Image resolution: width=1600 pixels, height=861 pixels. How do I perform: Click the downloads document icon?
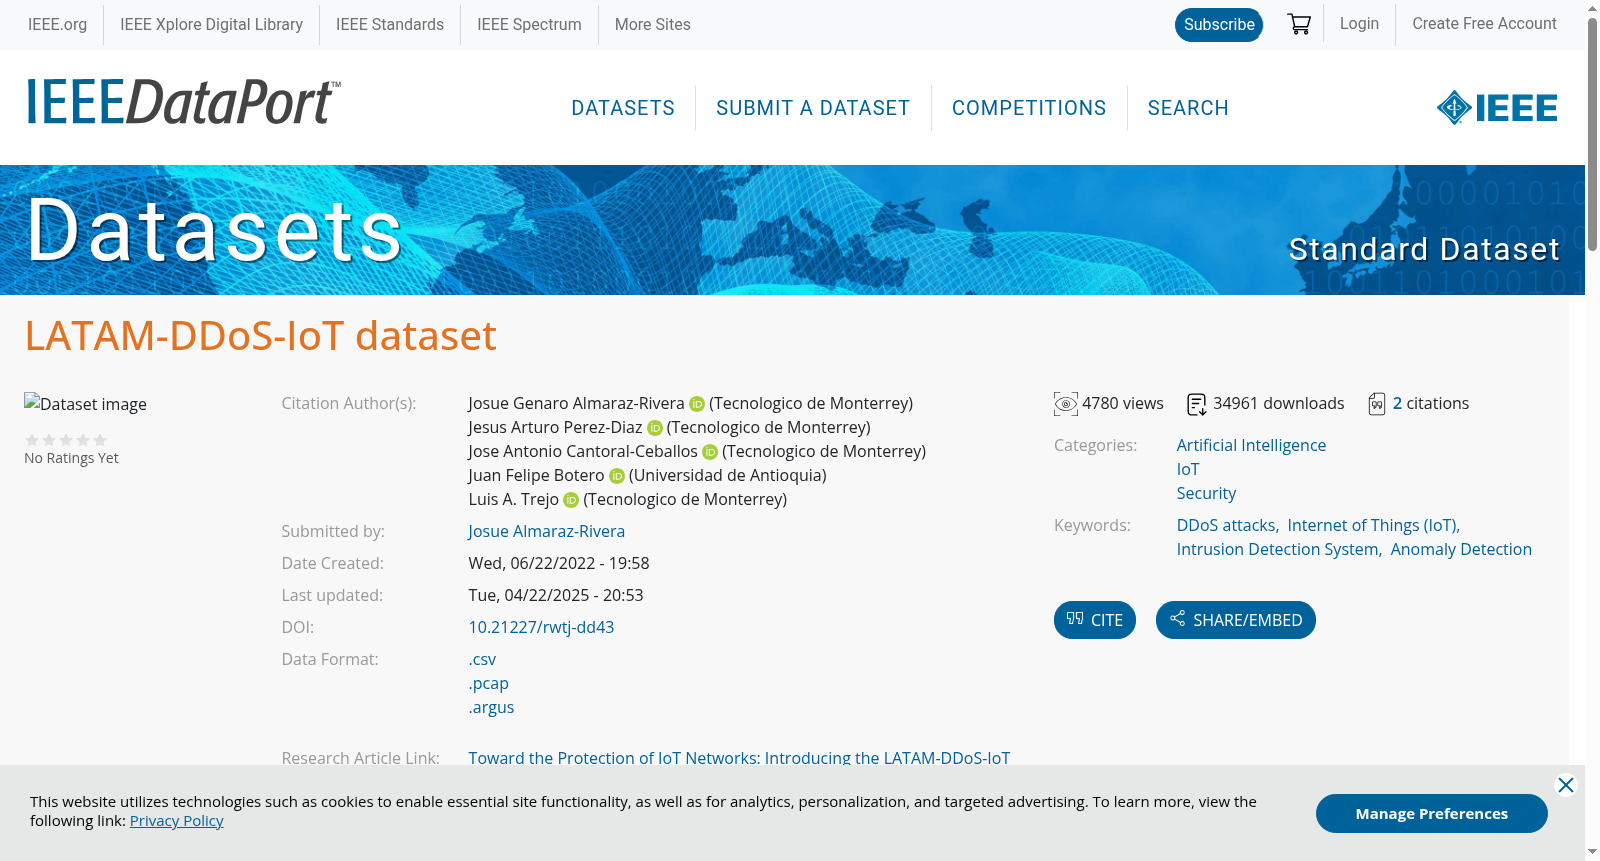1197,404
